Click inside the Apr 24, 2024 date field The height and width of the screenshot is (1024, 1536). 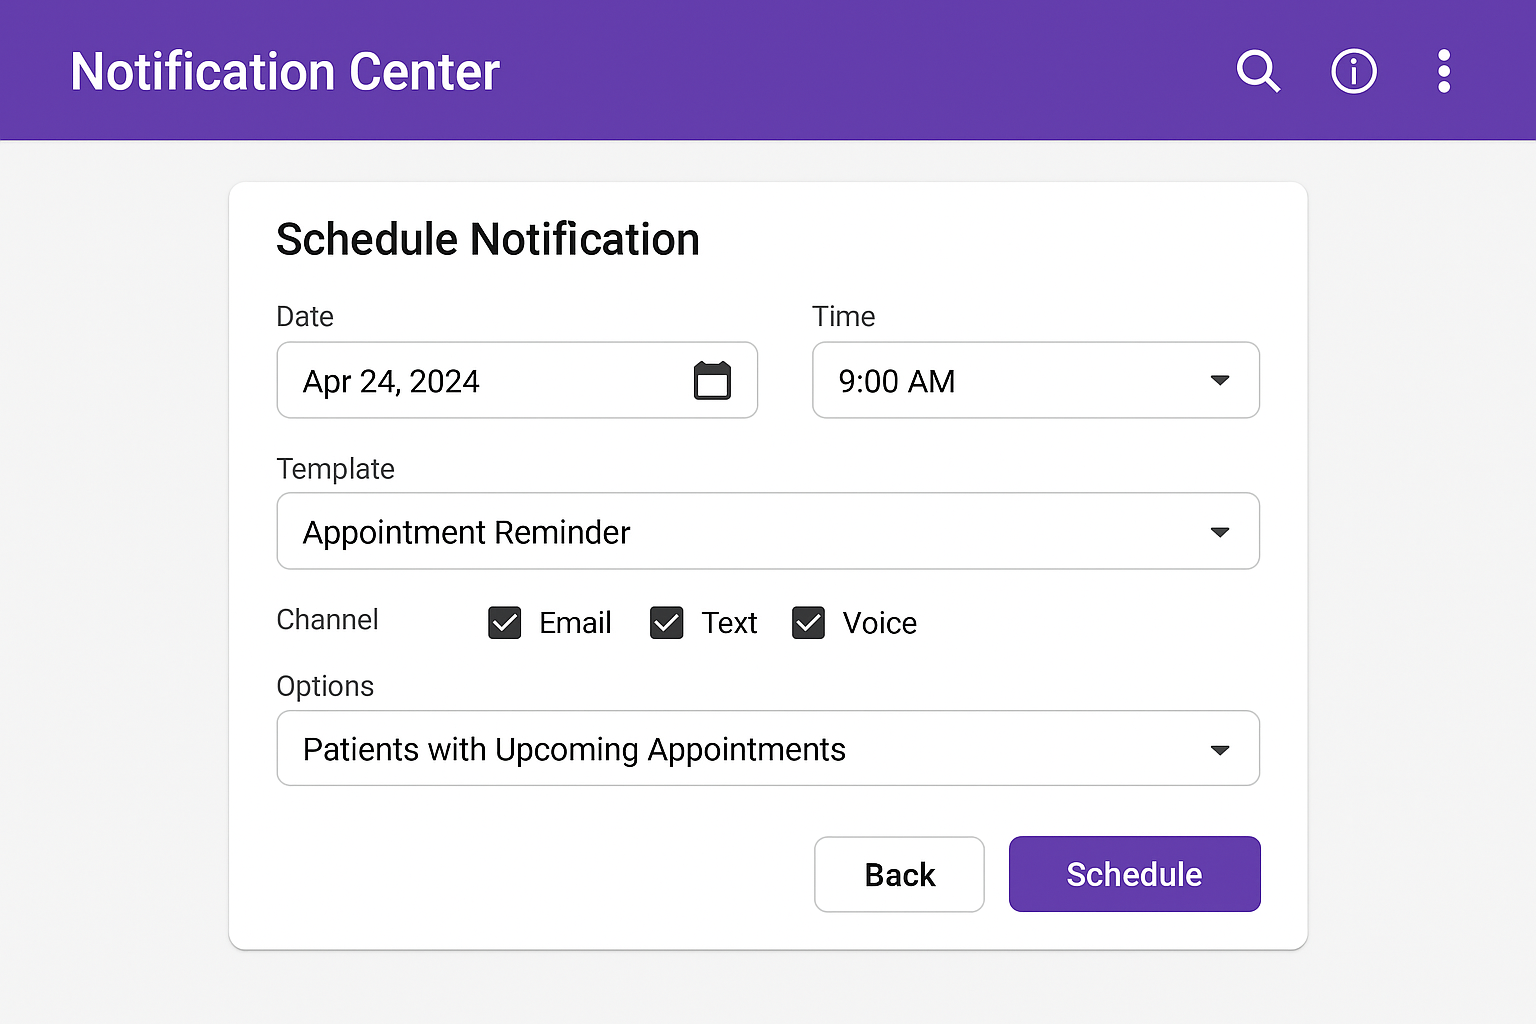450,380
